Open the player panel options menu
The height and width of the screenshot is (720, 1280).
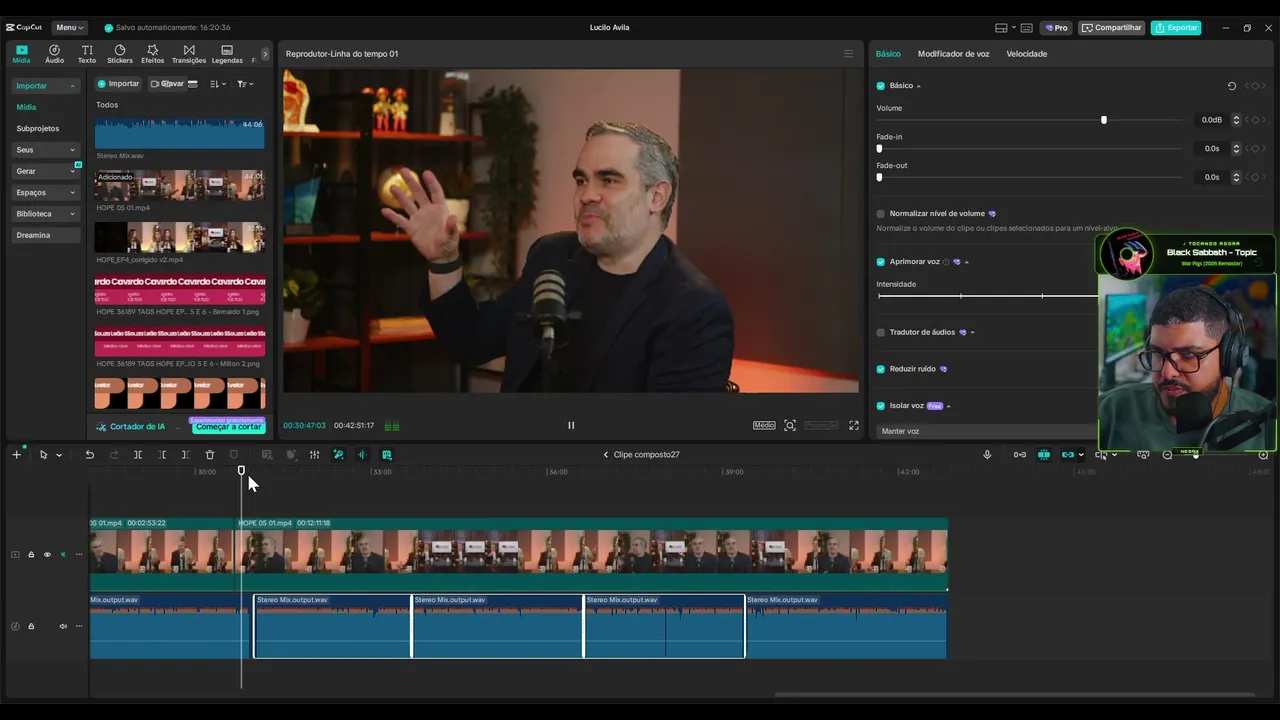(x=849, y=54)
